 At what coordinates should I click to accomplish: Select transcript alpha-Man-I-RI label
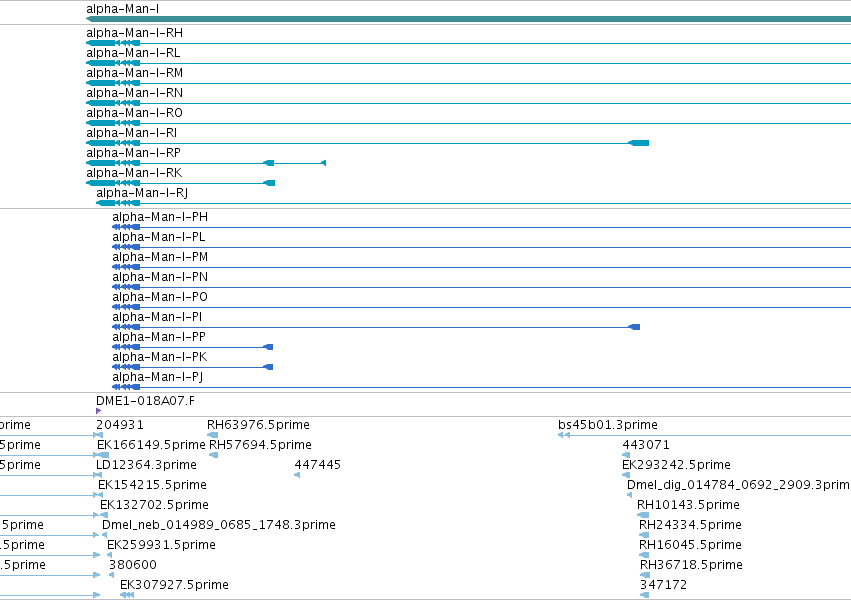132,133
